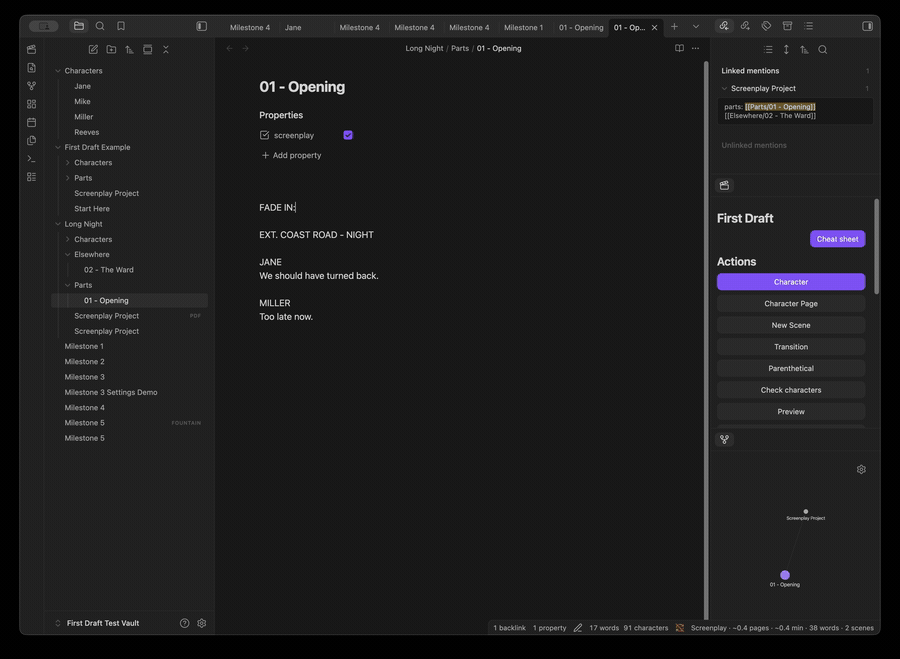The height and width of the screenshot is (659, 900).
Task: Click the editor vertical scrollbar
Action: click(706, 340)
